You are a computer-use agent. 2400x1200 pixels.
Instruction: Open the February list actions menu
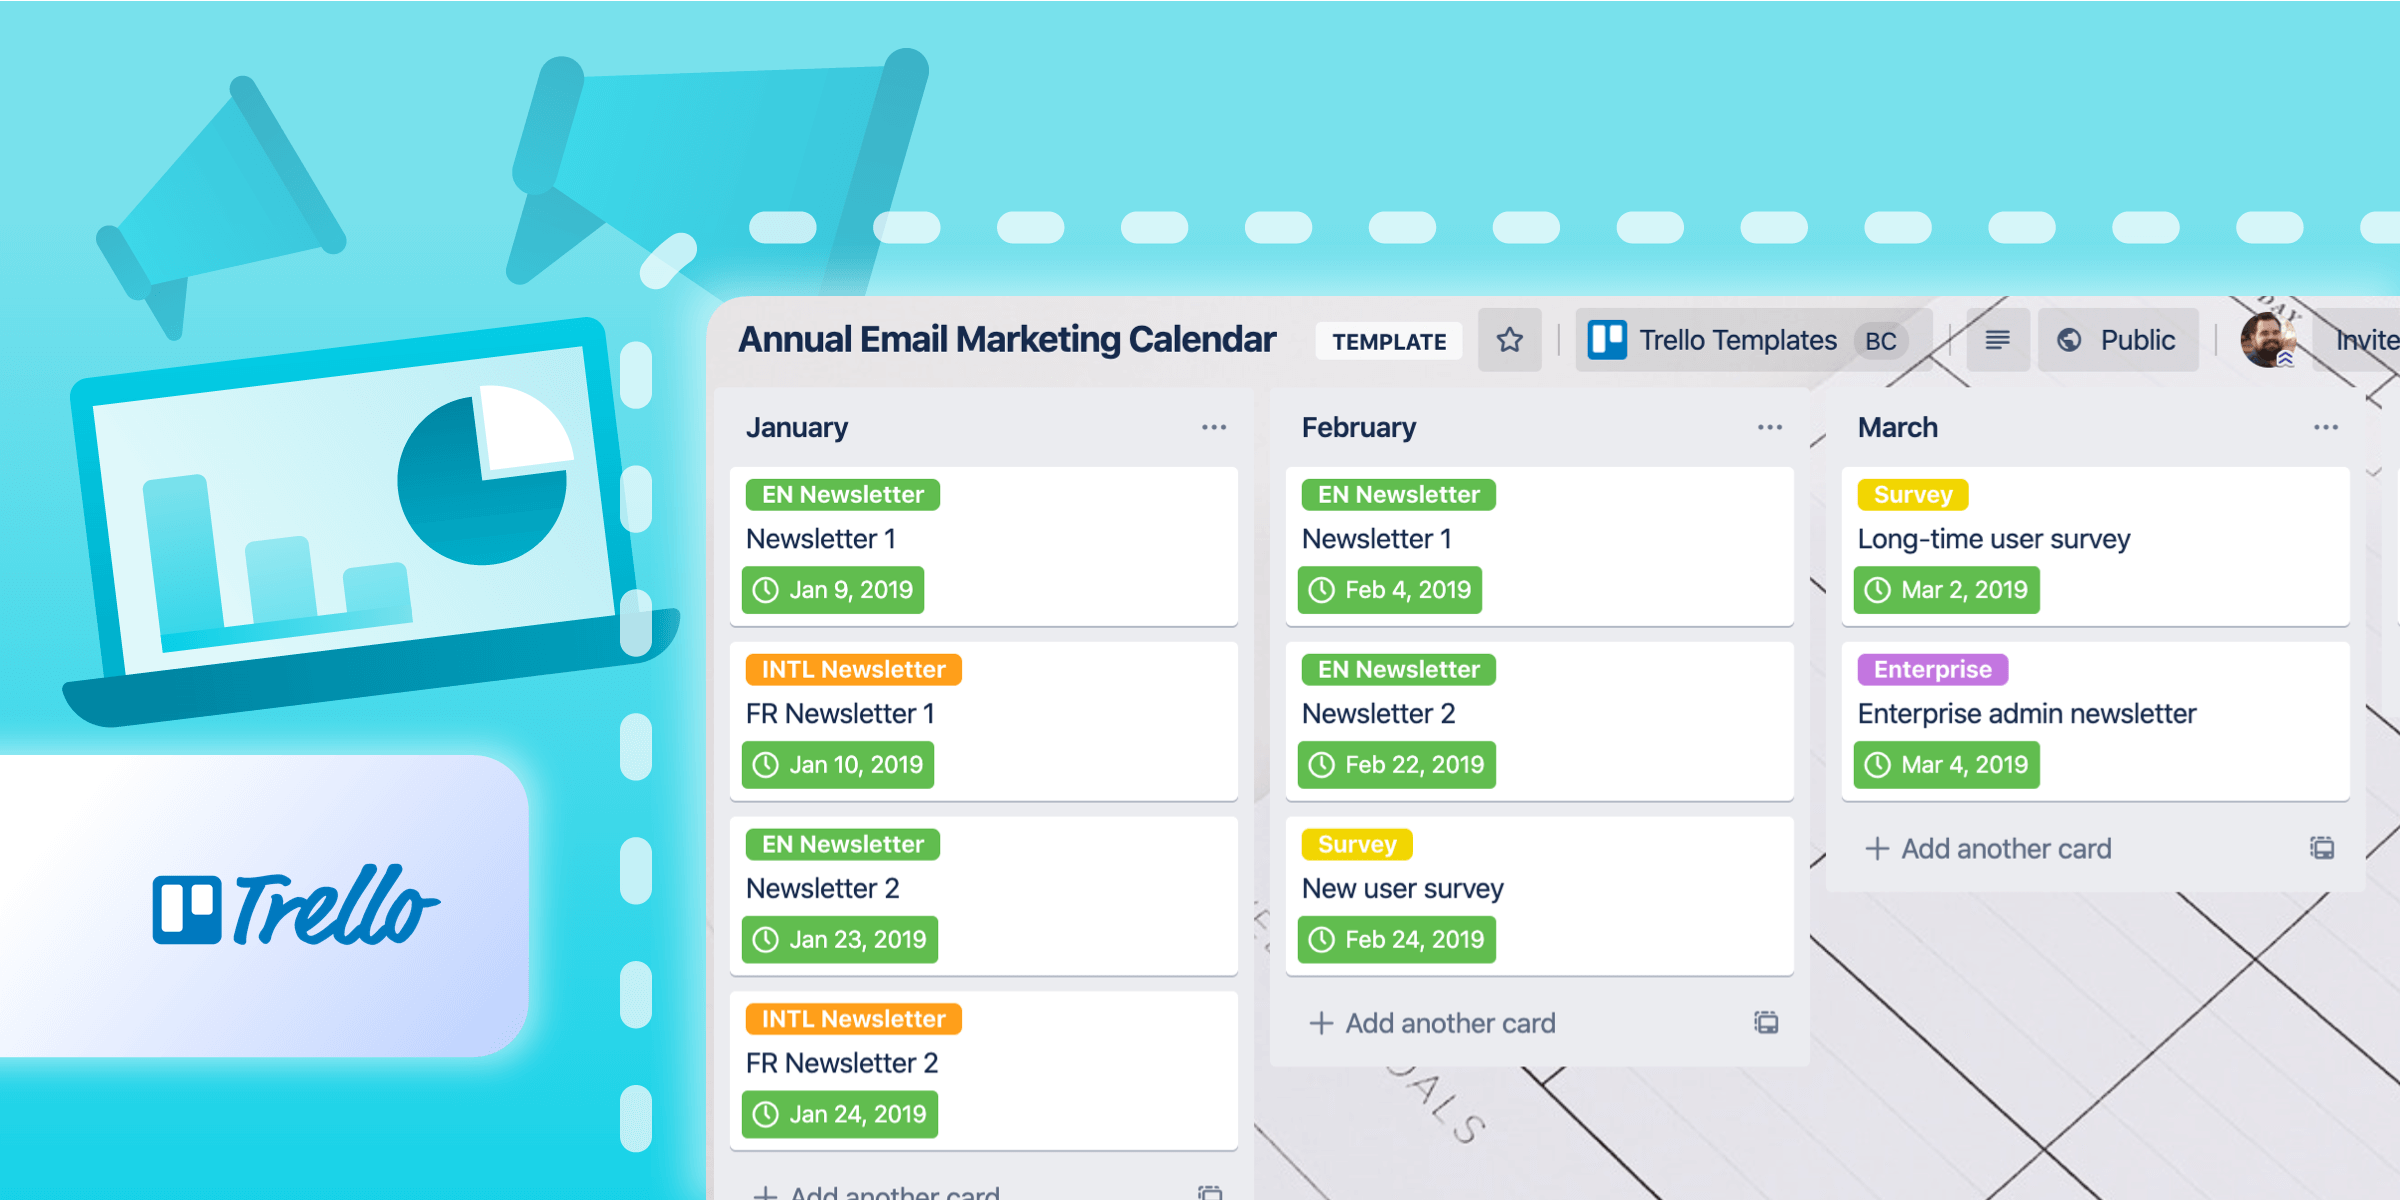pyautogui.click(x=1769, y=427)
